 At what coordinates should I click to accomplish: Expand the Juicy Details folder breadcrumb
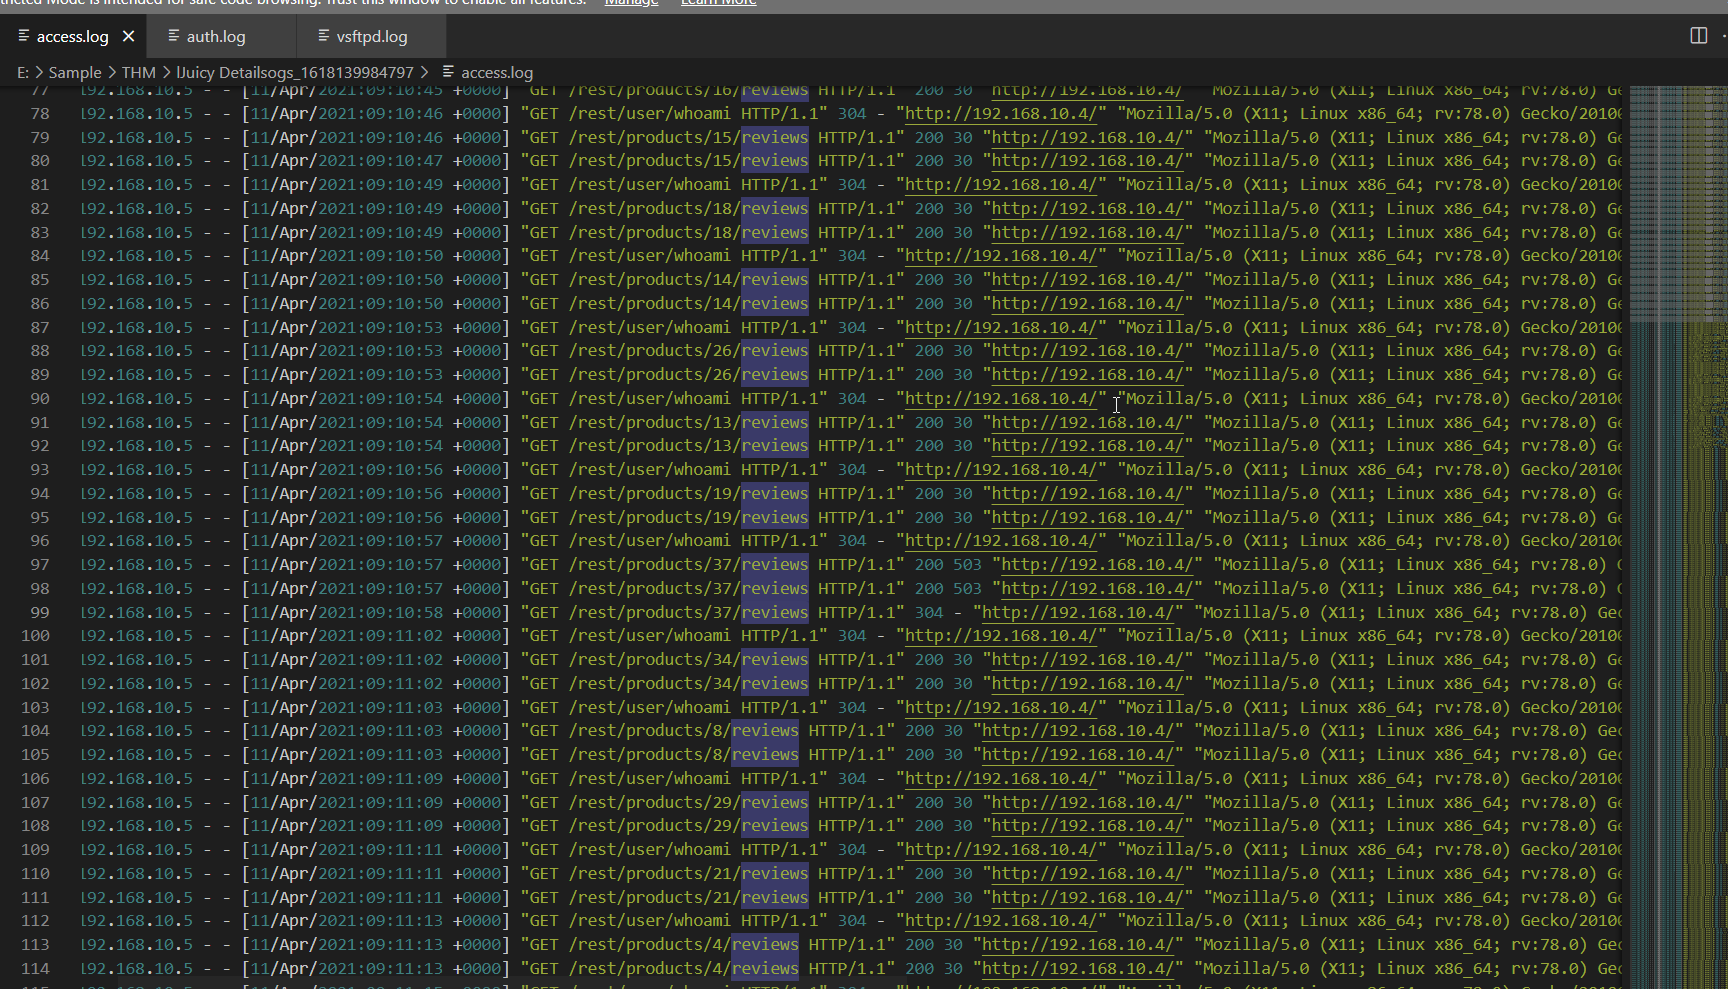click(x=295, y=73)
